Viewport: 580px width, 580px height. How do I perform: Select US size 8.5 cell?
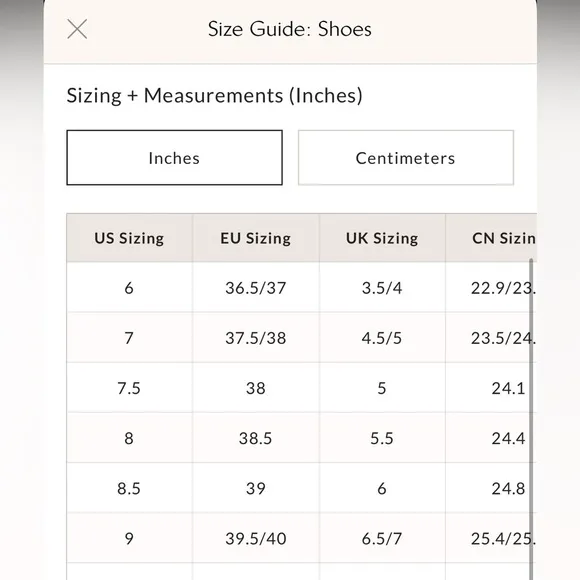click(x=129, y=488)
